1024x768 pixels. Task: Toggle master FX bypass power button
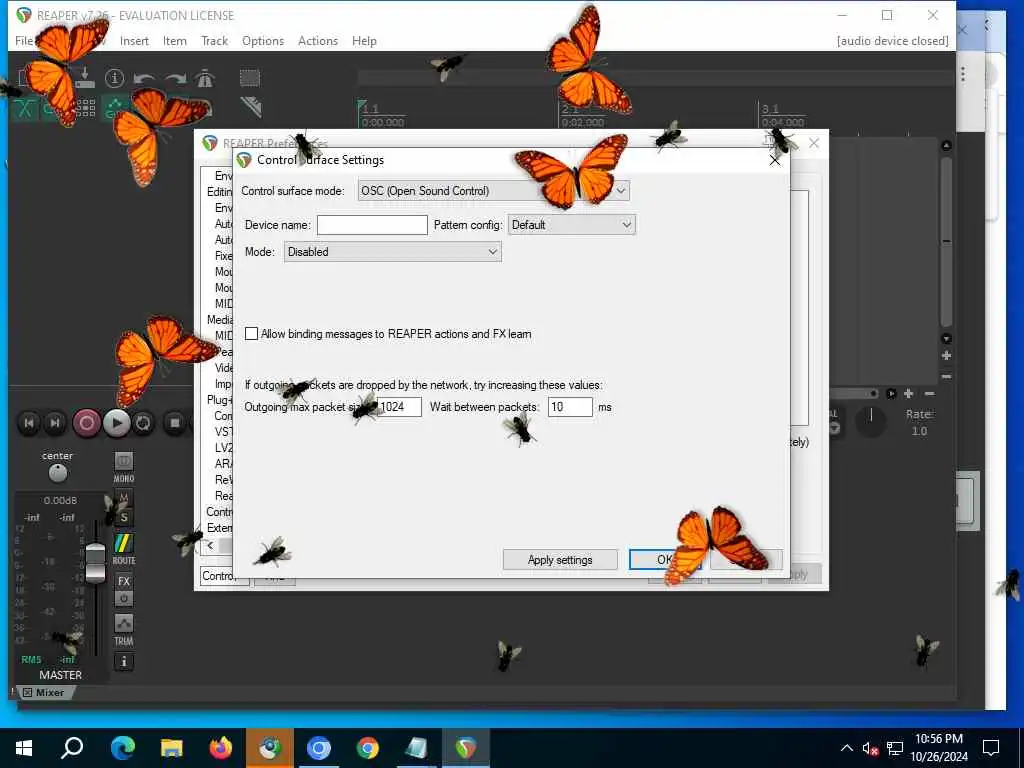[x=123, y=598]
